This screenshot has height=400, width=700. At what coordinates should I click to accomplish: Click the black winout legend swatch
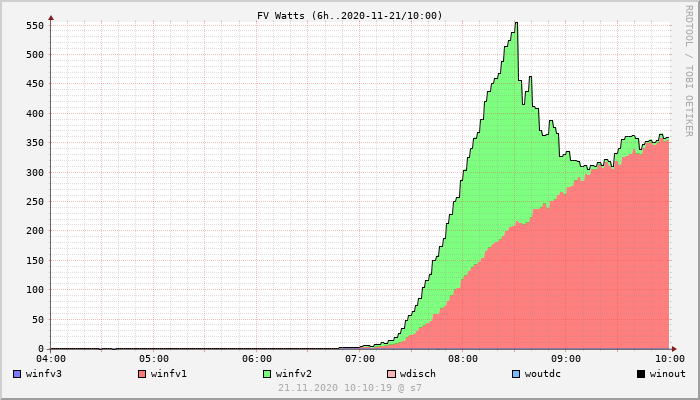point(641,374)
